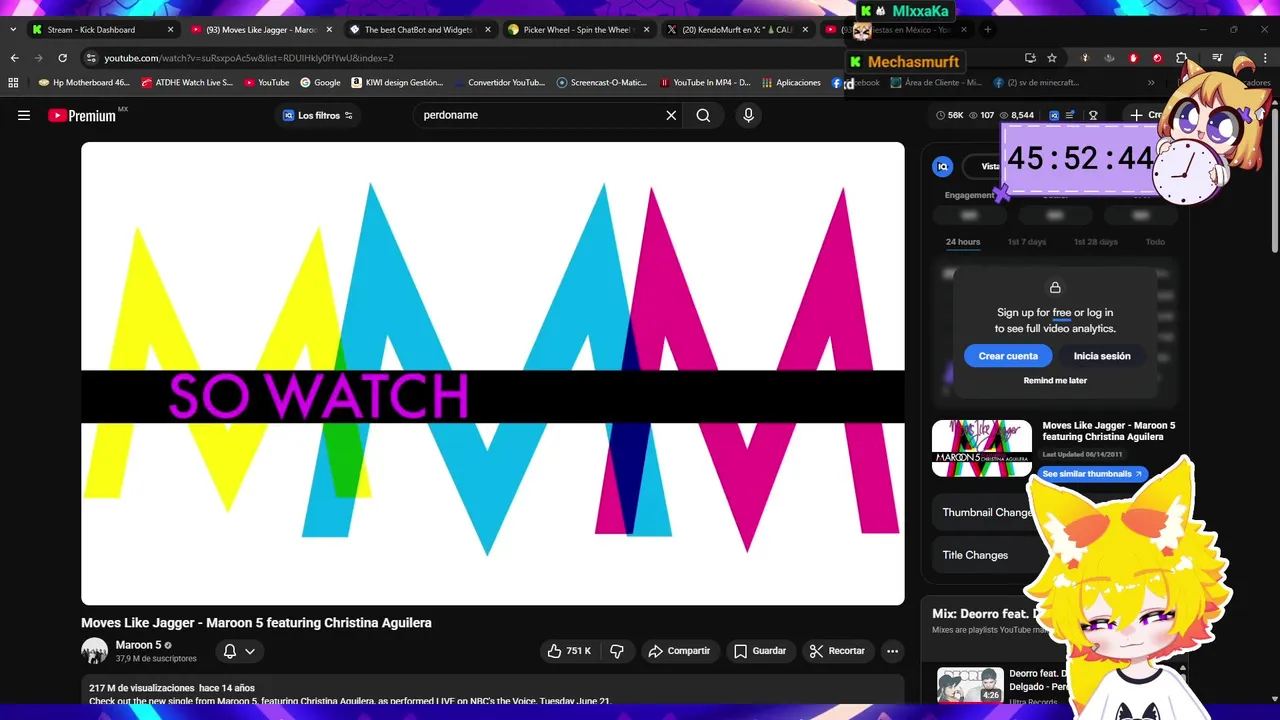Open video title Moves Like Jagger text

[x=256, y=623]
